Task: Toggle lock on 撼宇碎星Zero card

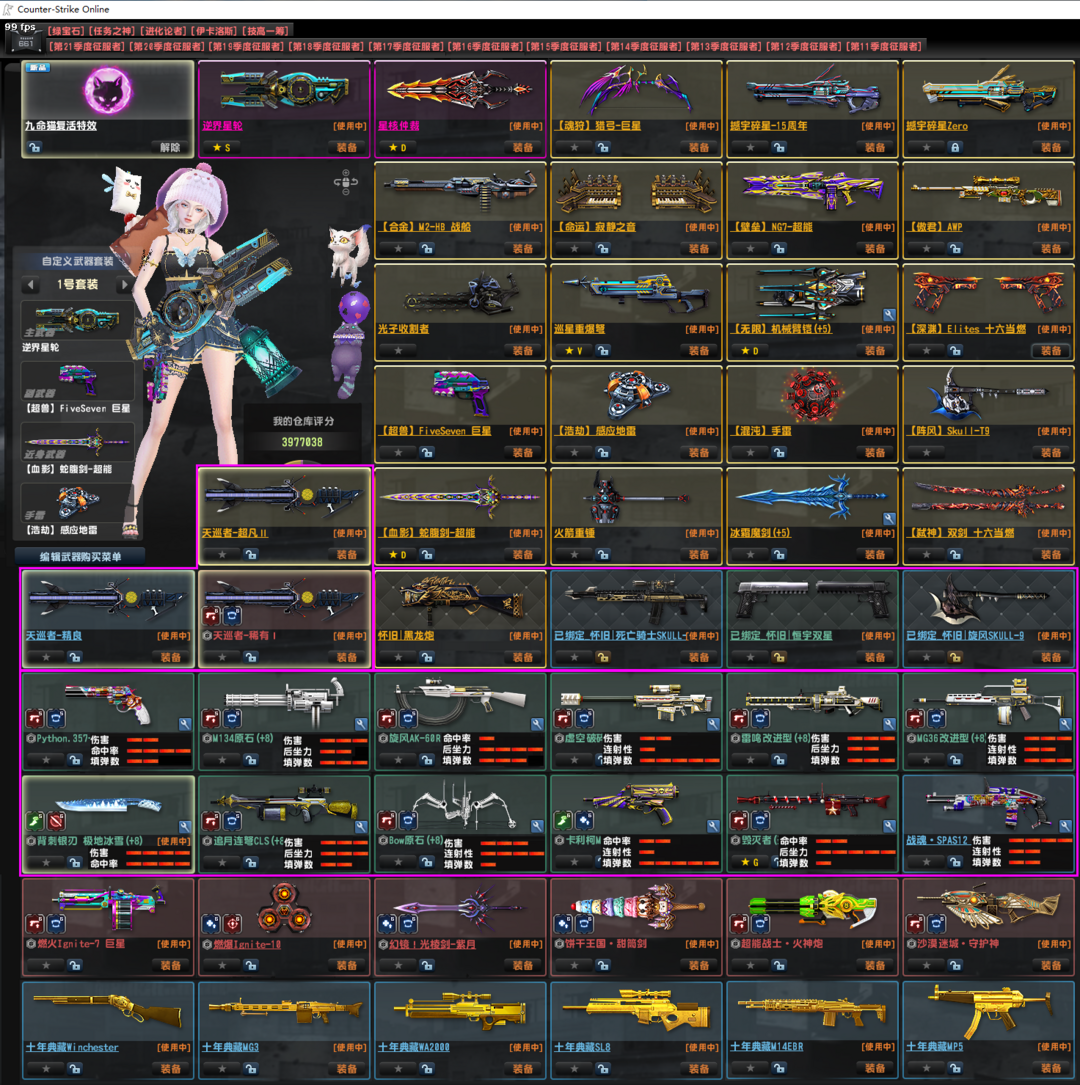Action: click(955, 147)
